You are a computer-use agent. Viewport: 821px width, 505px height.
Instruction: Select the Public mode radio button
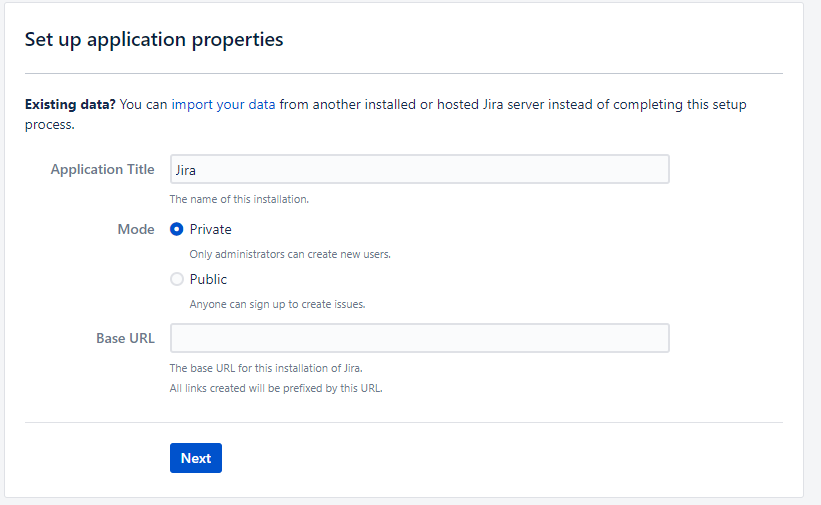coord(176,279)
